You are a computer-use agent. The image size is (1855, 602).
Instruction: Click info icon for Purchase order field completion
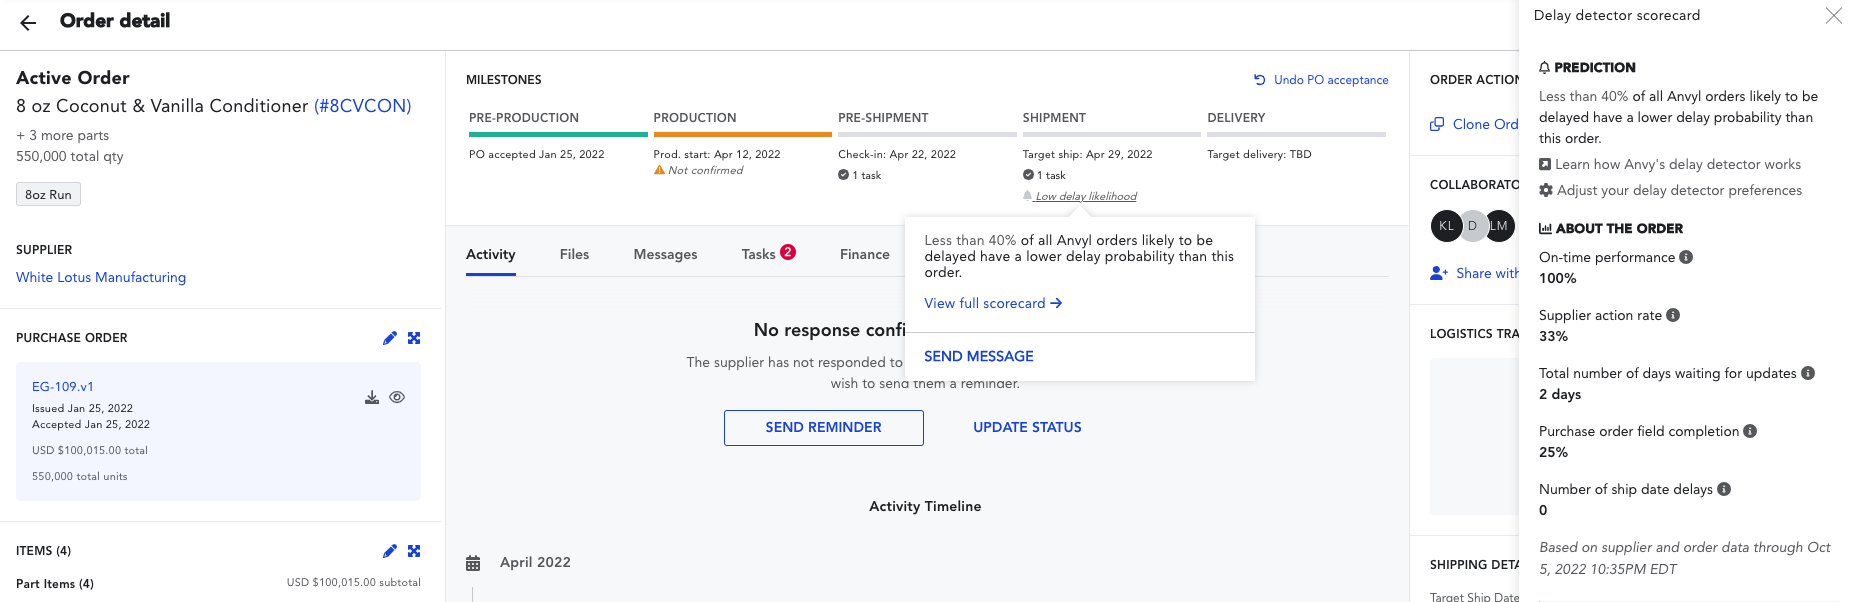pos(1750,431)
